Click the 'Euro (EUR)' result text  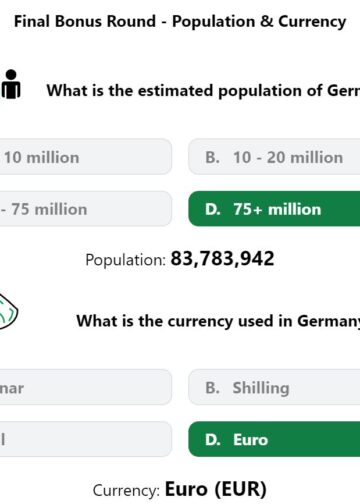[216, 489]
